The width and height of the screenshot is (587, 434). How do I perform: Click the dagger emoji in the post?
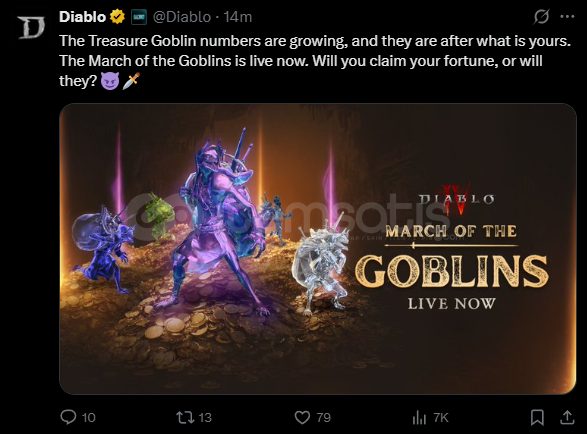coord(131,81)
